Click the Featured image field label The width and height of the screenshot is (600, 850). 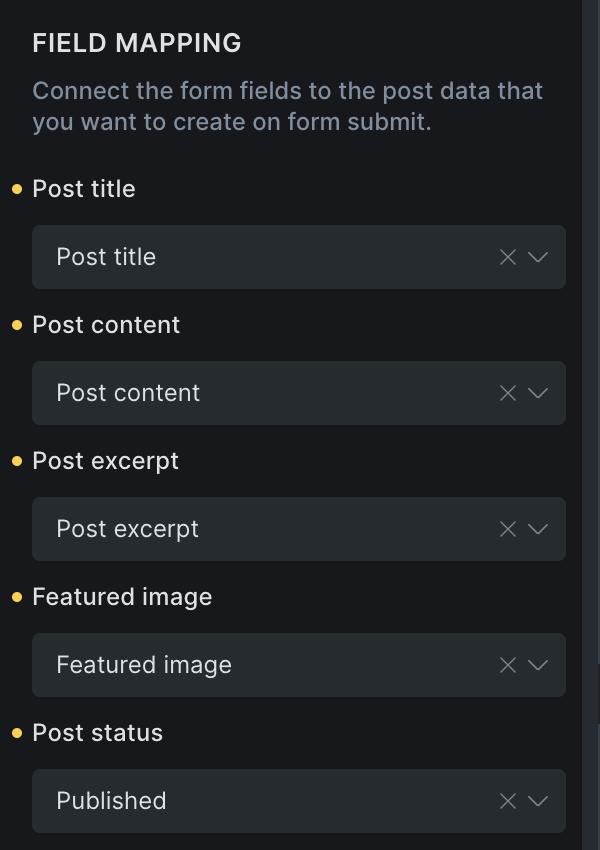point(122,597)
